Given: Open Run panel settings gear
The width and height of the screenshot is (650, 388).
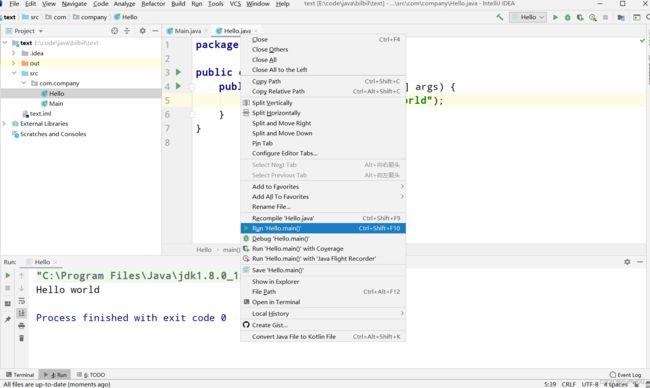Looking at the screenshot, I should (627, 262).
